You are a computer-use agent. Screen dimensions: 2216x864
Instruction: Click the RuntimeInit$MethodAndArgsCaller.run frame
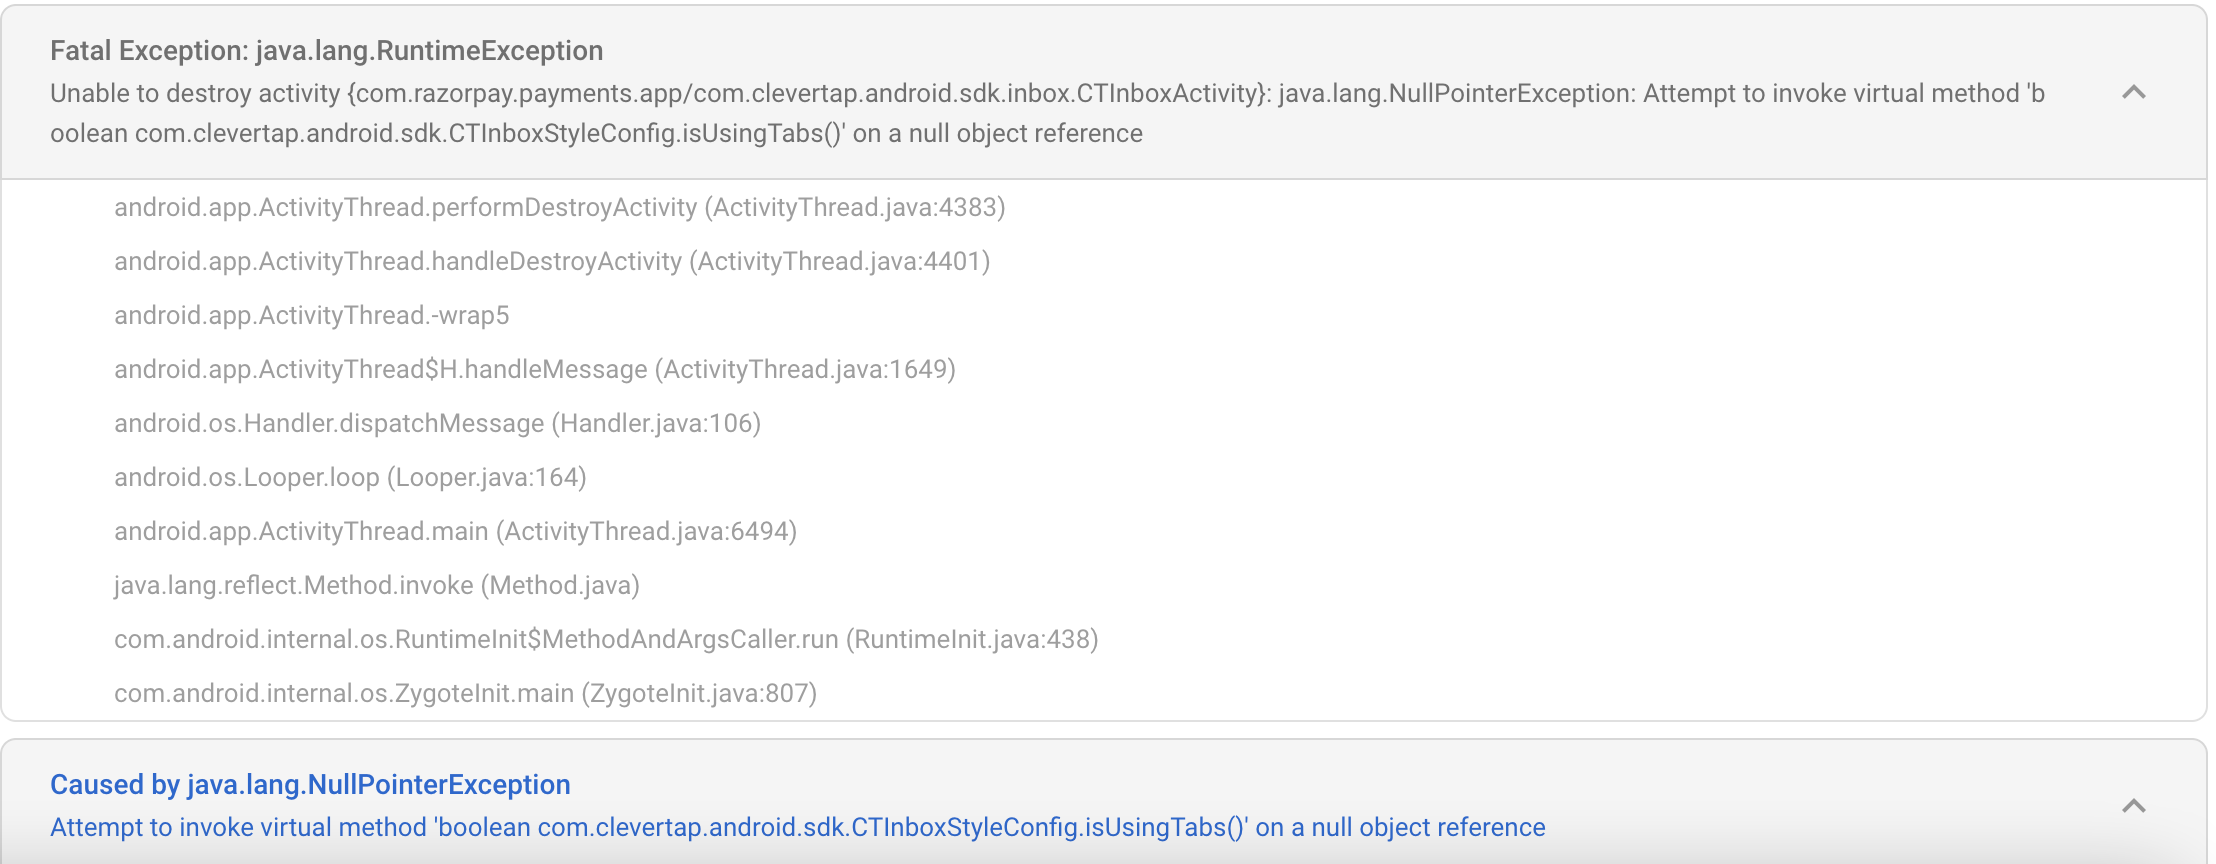pos(605,640)
